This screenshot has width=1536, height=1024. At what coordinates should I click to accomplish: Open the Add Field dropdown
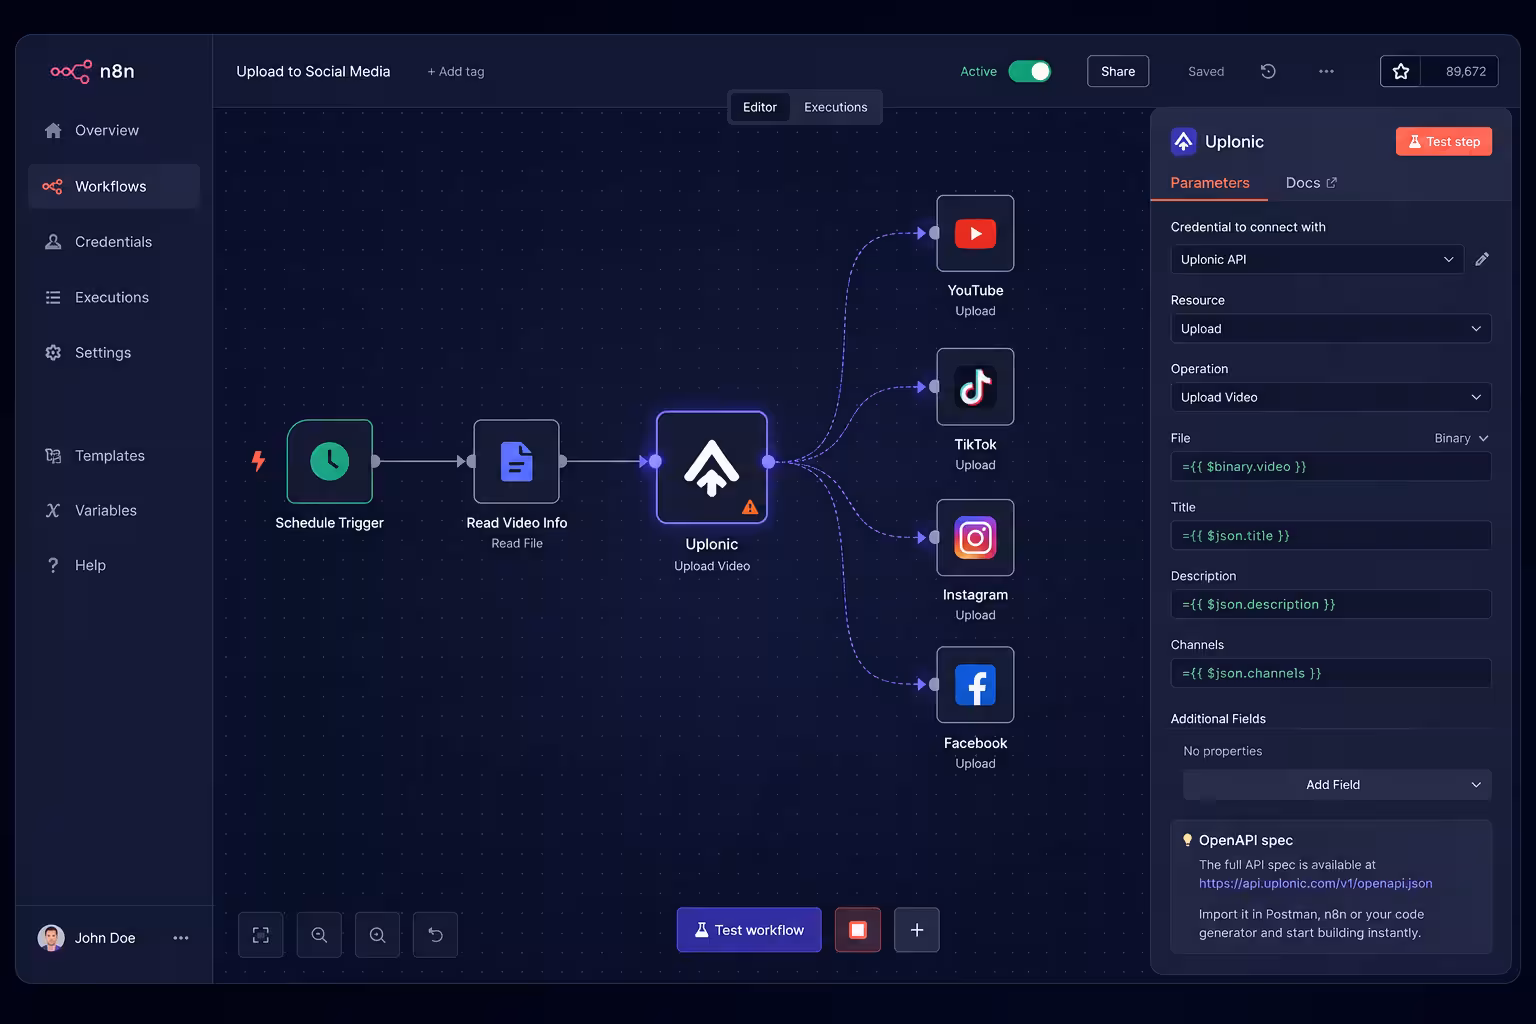[1337, 785]
